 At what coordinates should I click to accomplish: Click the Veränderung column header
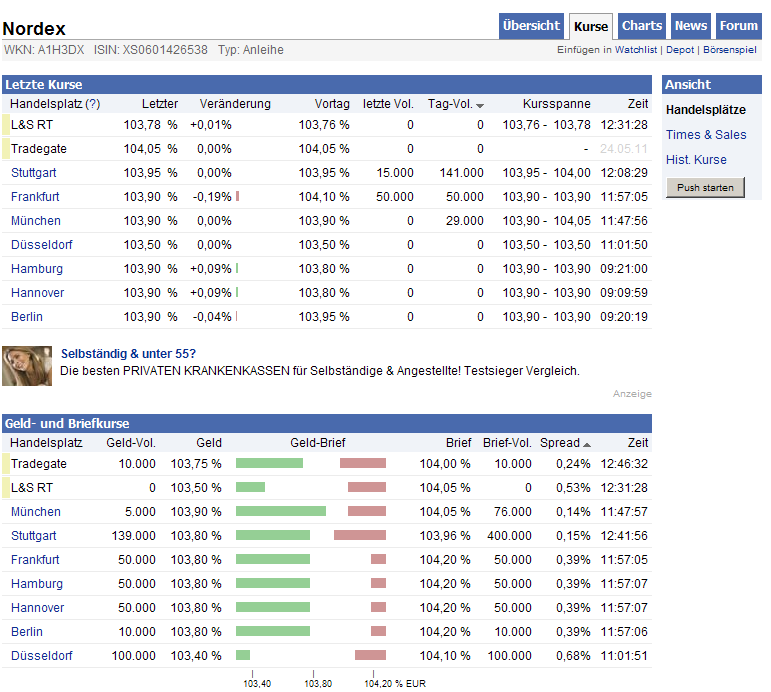pyautogui.click(x=235, y=104)
